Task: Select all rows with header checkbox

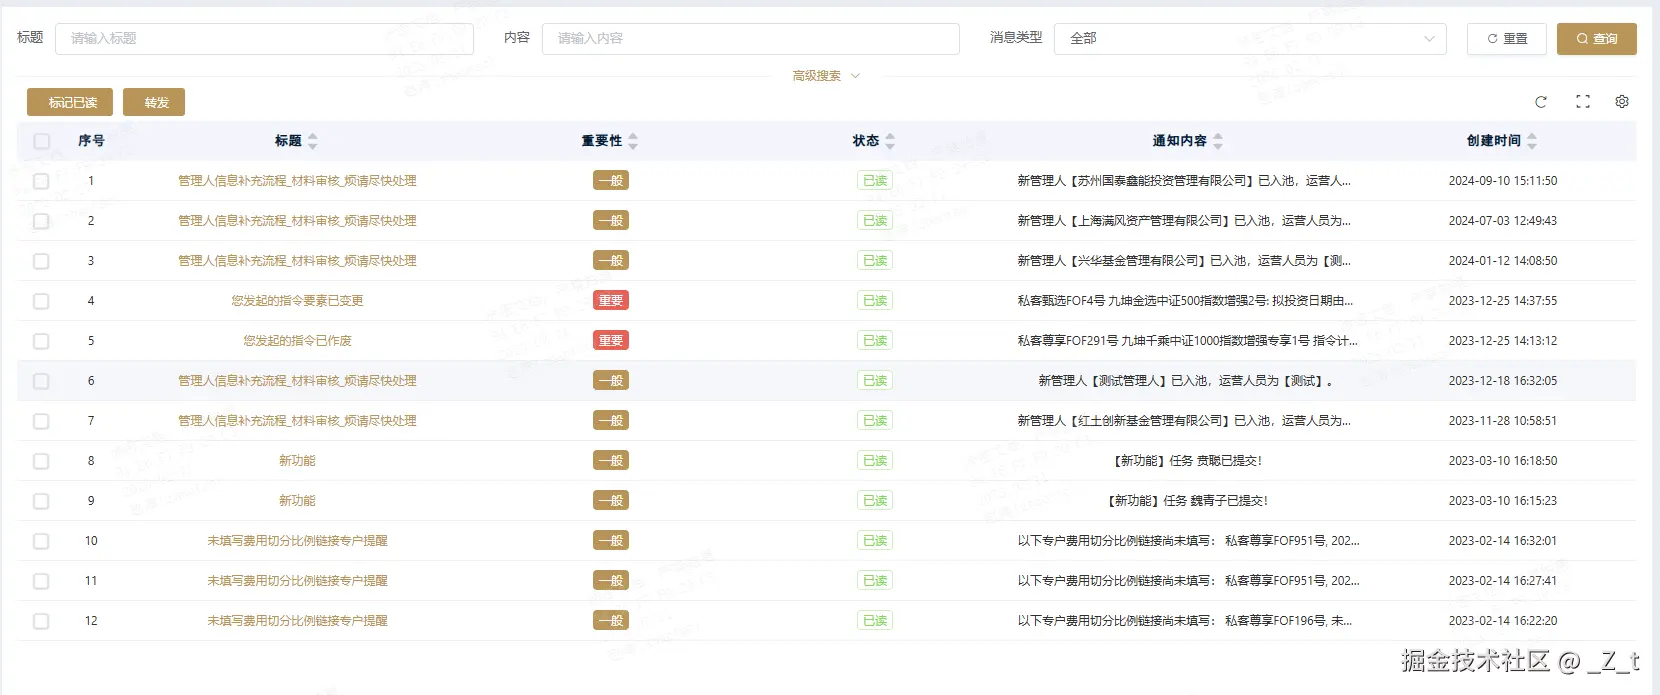Action: pyautogui.click(x=41, y=141)
